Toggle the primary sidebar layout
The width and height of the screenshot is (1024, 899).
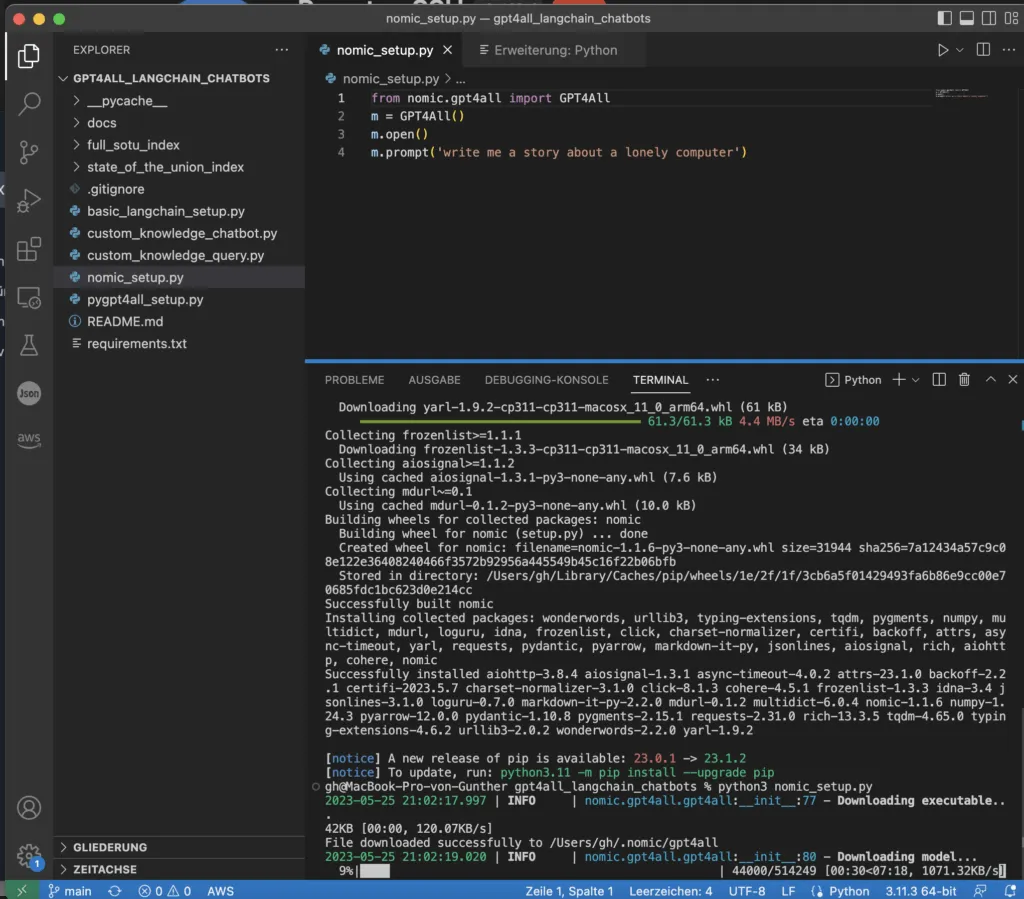click(944, 18)
